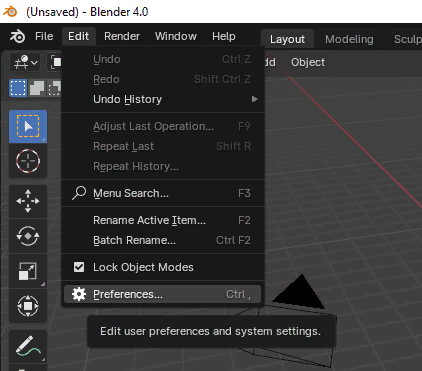Open the Window menu
Image resolution: width=422 pixels, height=371 pixels.
(176, 36)
